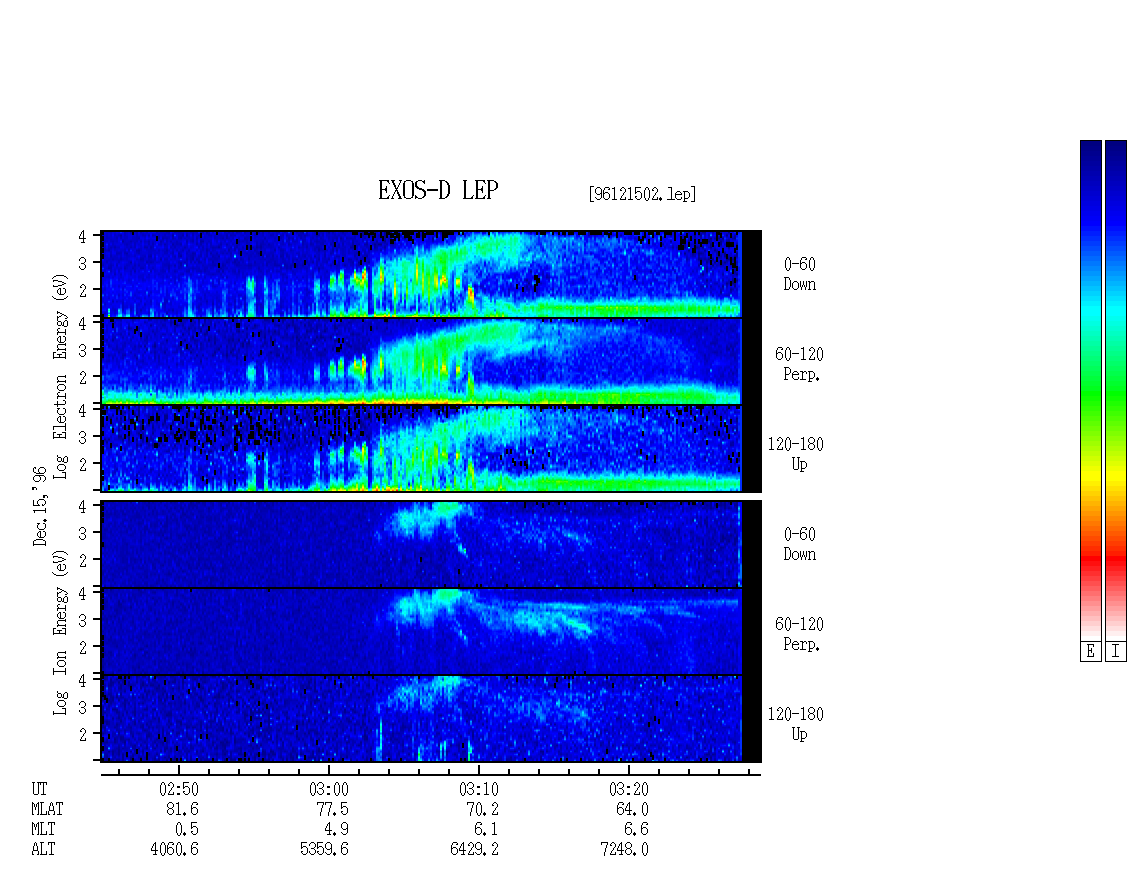1130x875 pixels.
Task: Select the altitude value 5359.6
Action: point(324,849)
